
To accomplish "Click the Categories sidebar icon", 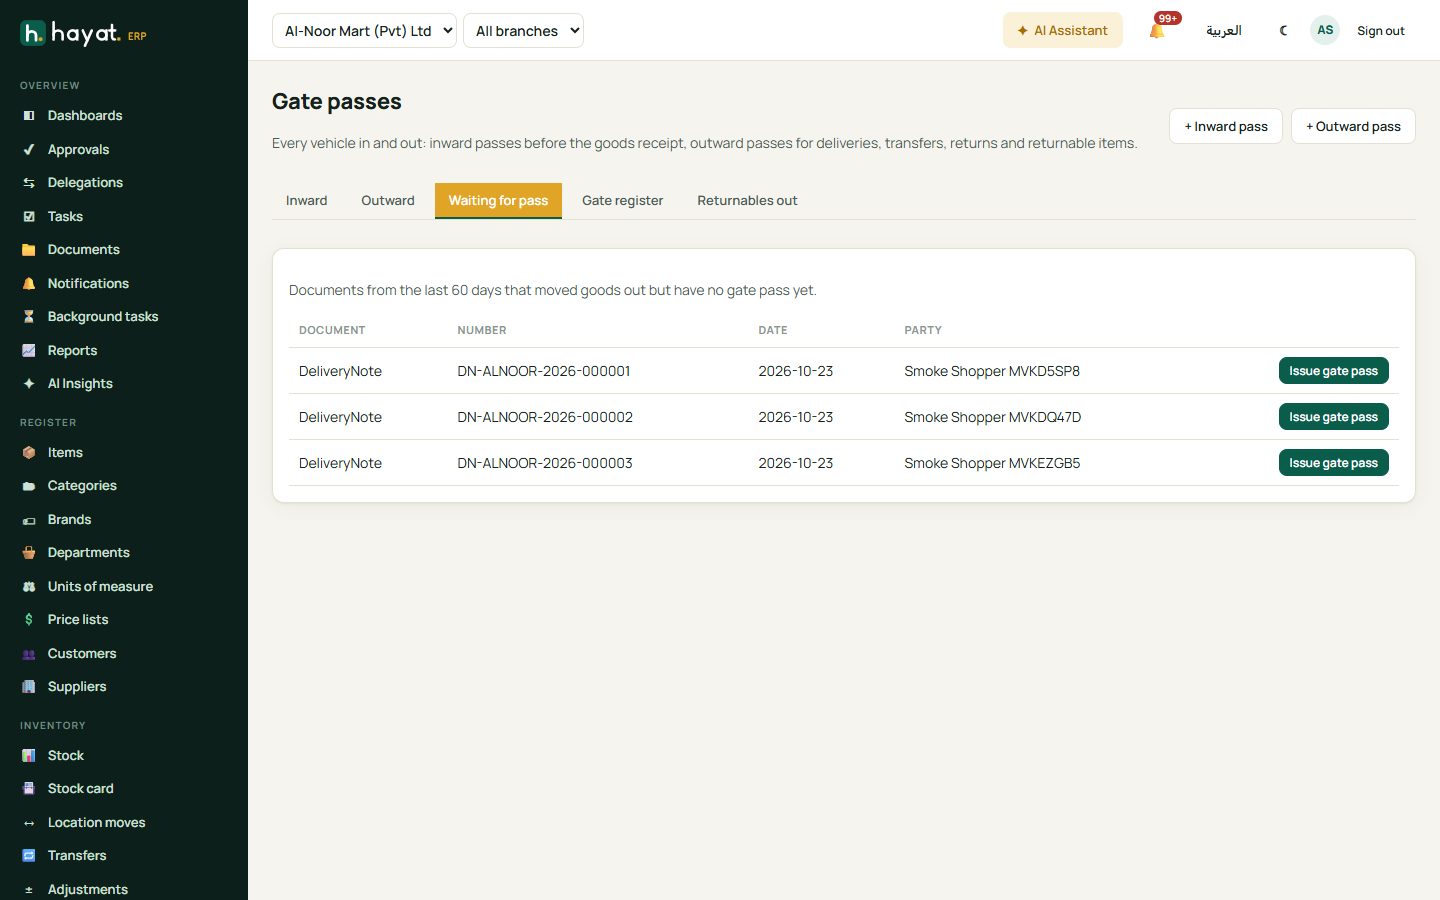I will [x=29, y=486].
